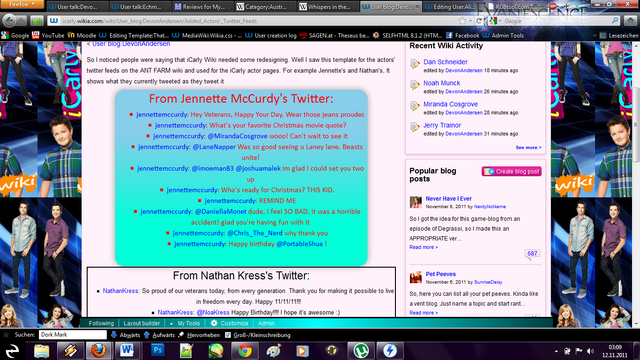
Task: Open the Jerry Trainor activity link
Action: click(x=442, y=125)
